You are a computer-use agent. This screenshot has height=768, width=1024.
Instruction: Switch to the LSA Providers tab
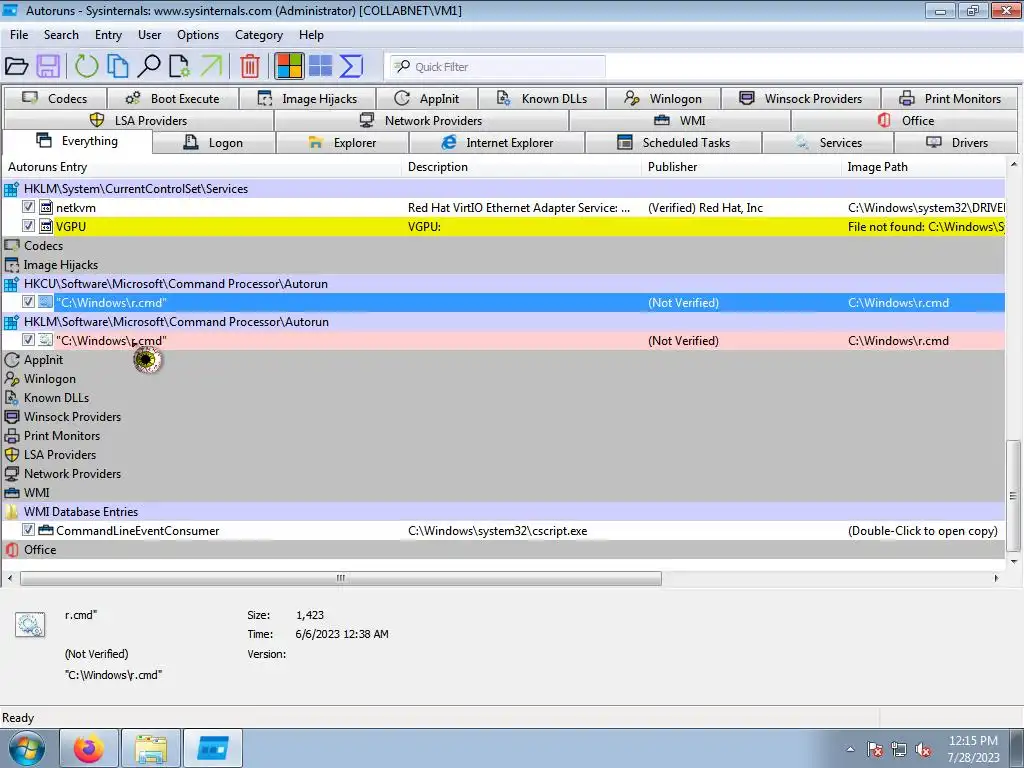(138, 120)
